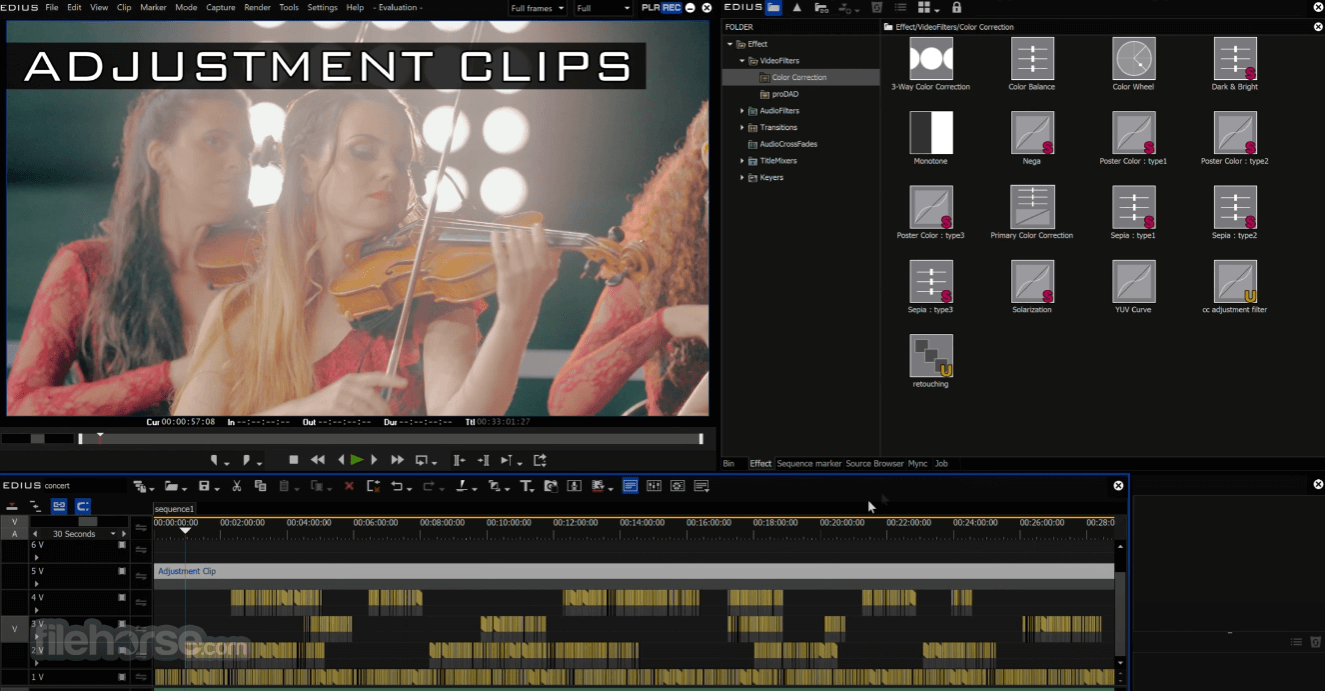This screenshot has width=1325, height=691.
Task: Toggle the group/link mode button
Action: pos(58,506)
